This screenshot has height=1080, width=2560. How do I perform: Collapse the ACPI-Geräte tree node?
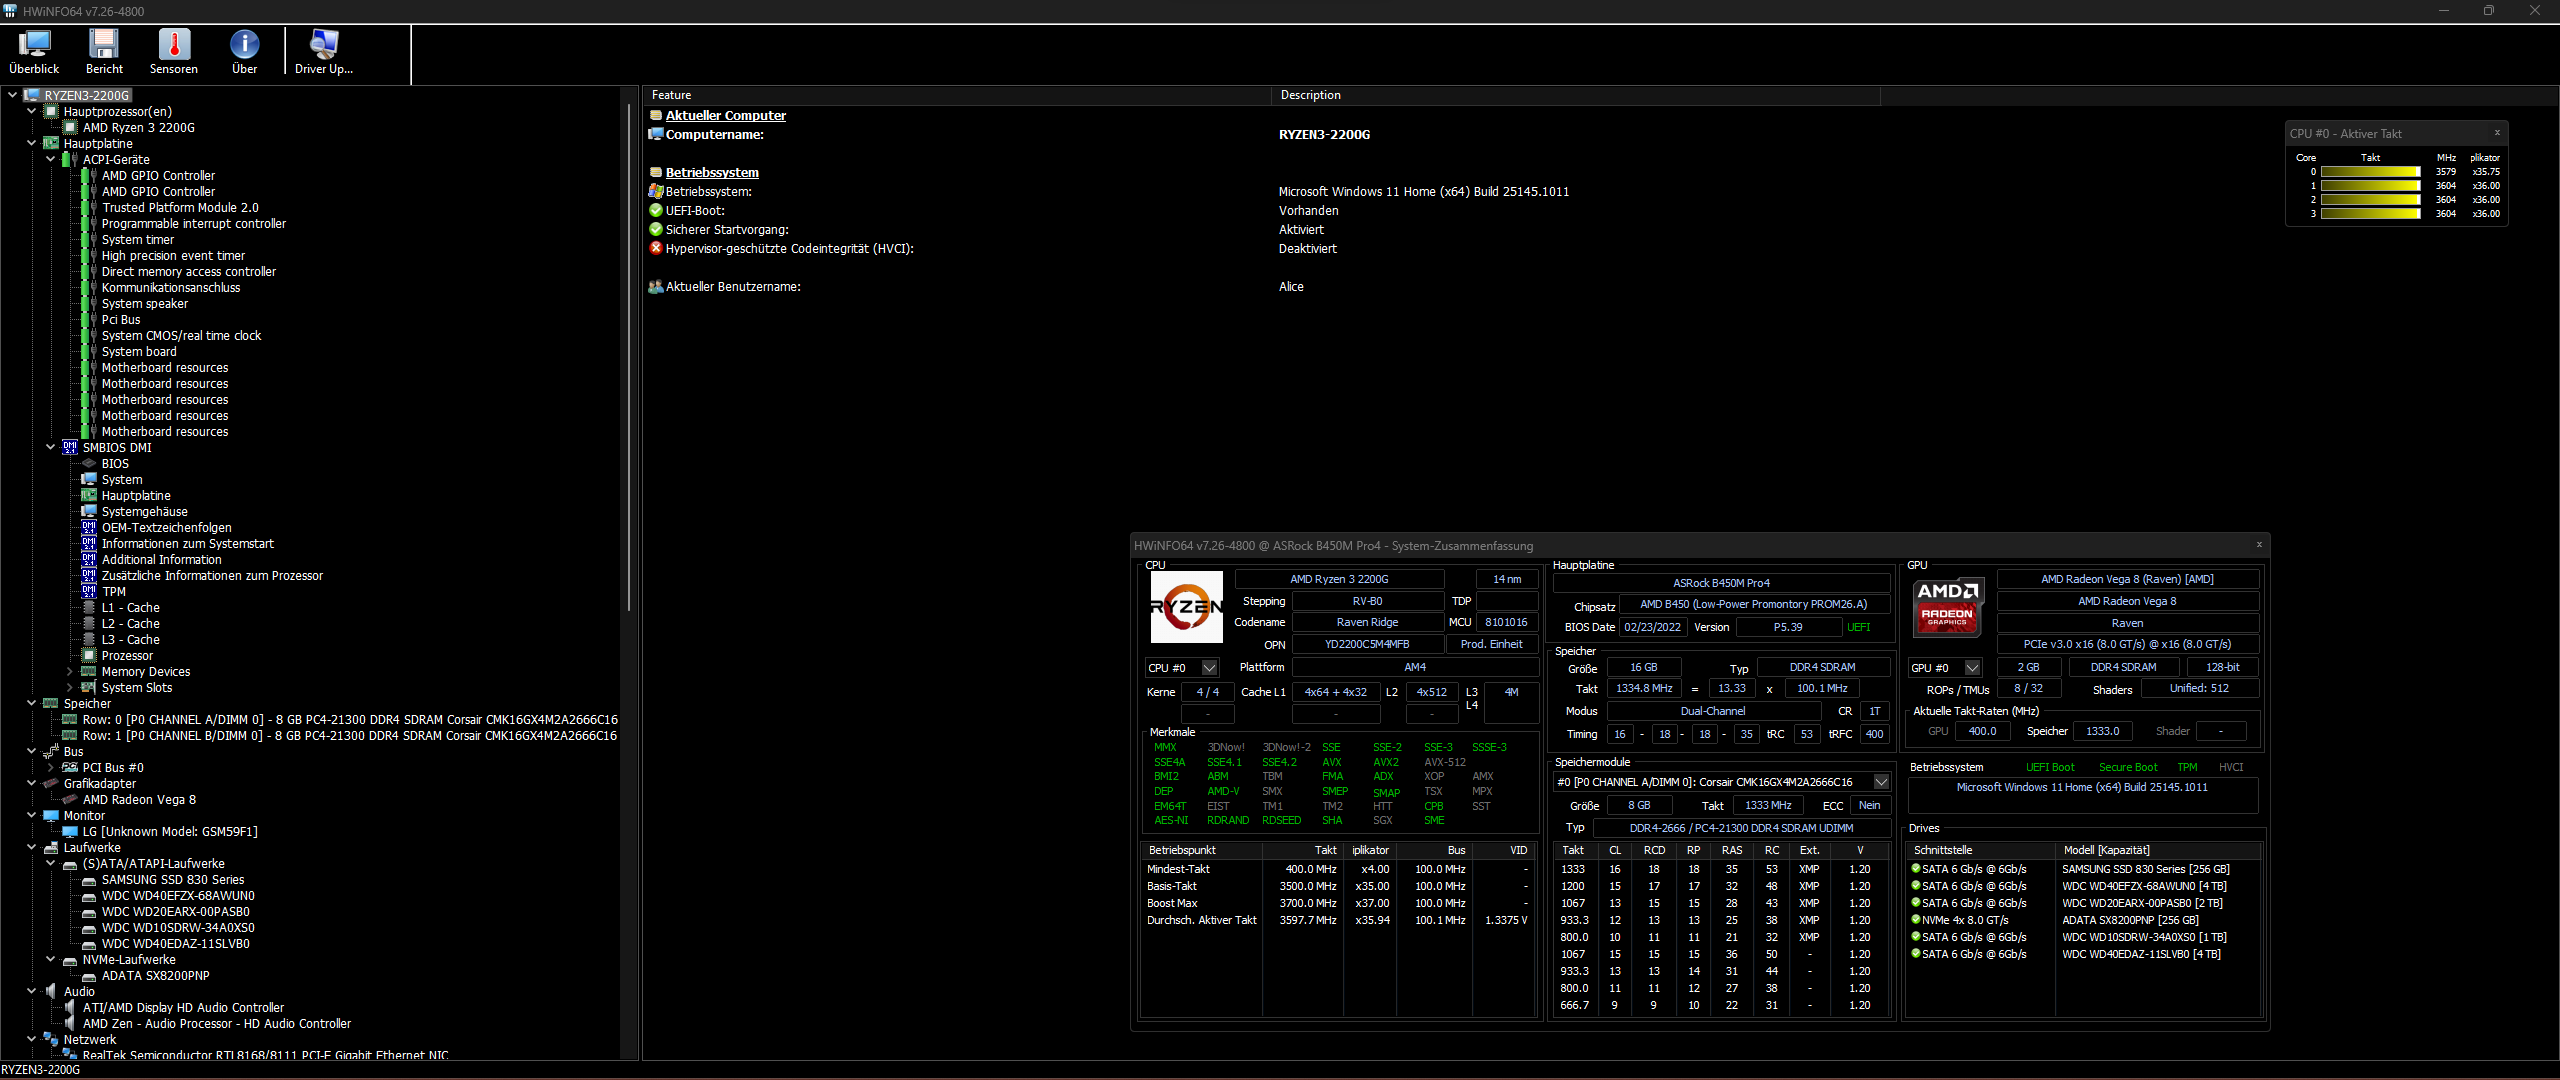pyautogui.click(x=51, y=160)
